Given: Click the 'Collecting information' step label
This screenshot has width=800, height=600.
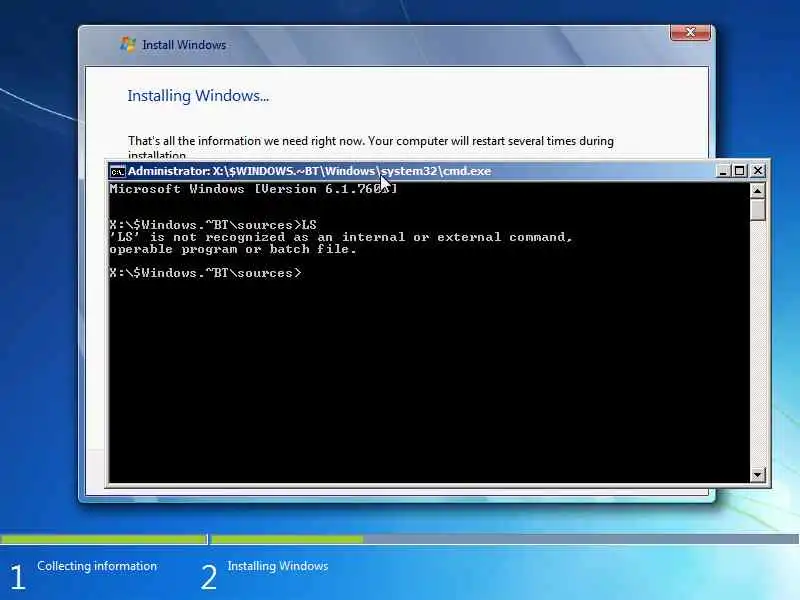Looking at the screenshot, I should [x=97, y=566].
